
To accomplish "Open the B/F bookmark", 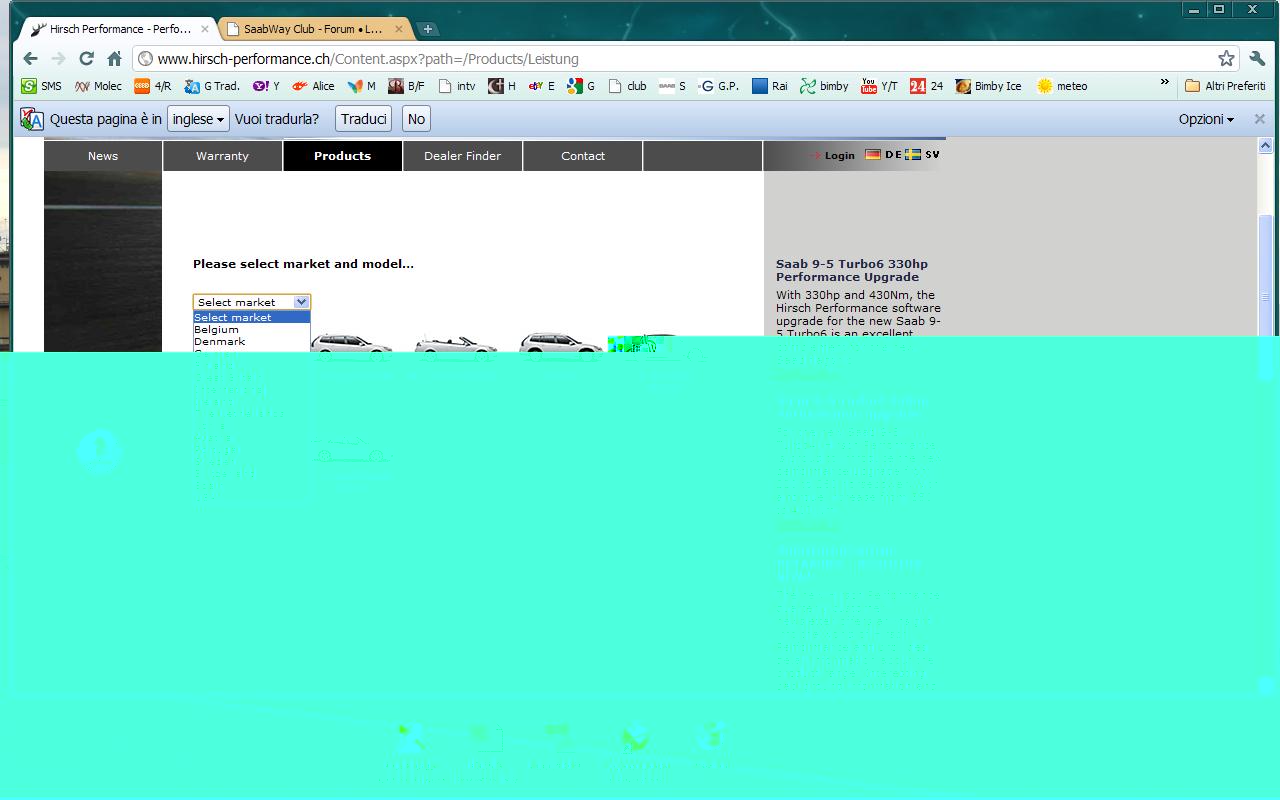I will pos(406,86).
